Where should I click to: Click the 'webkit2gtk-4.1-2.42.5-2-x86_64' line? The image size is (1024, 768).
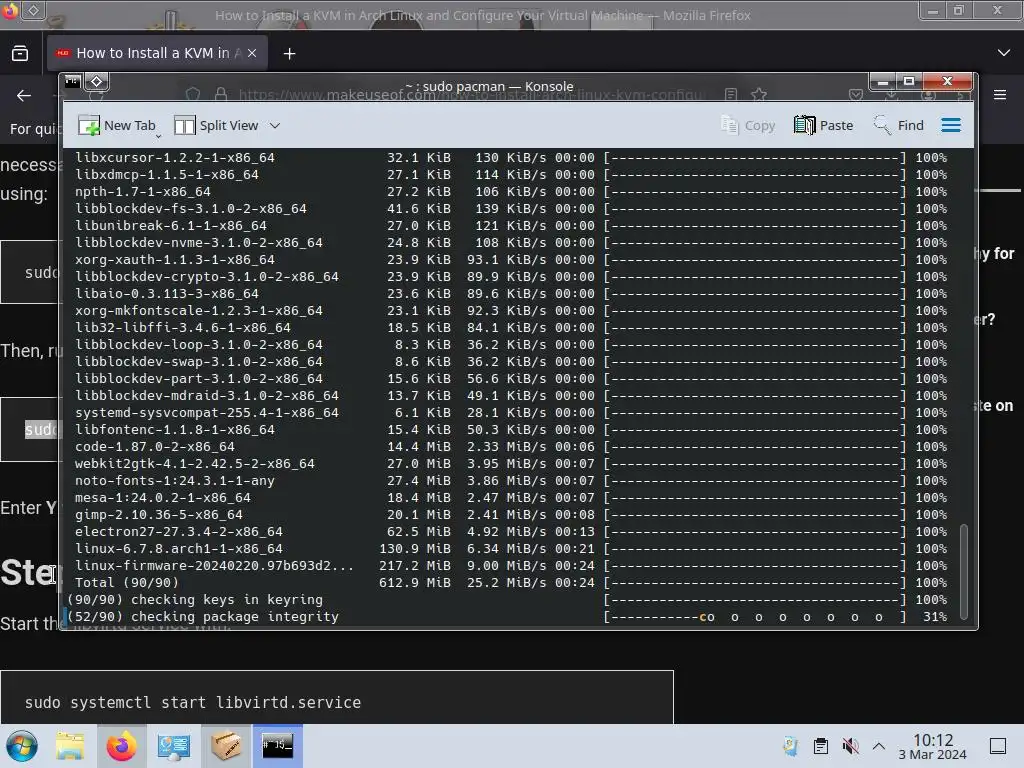point(511,464)
